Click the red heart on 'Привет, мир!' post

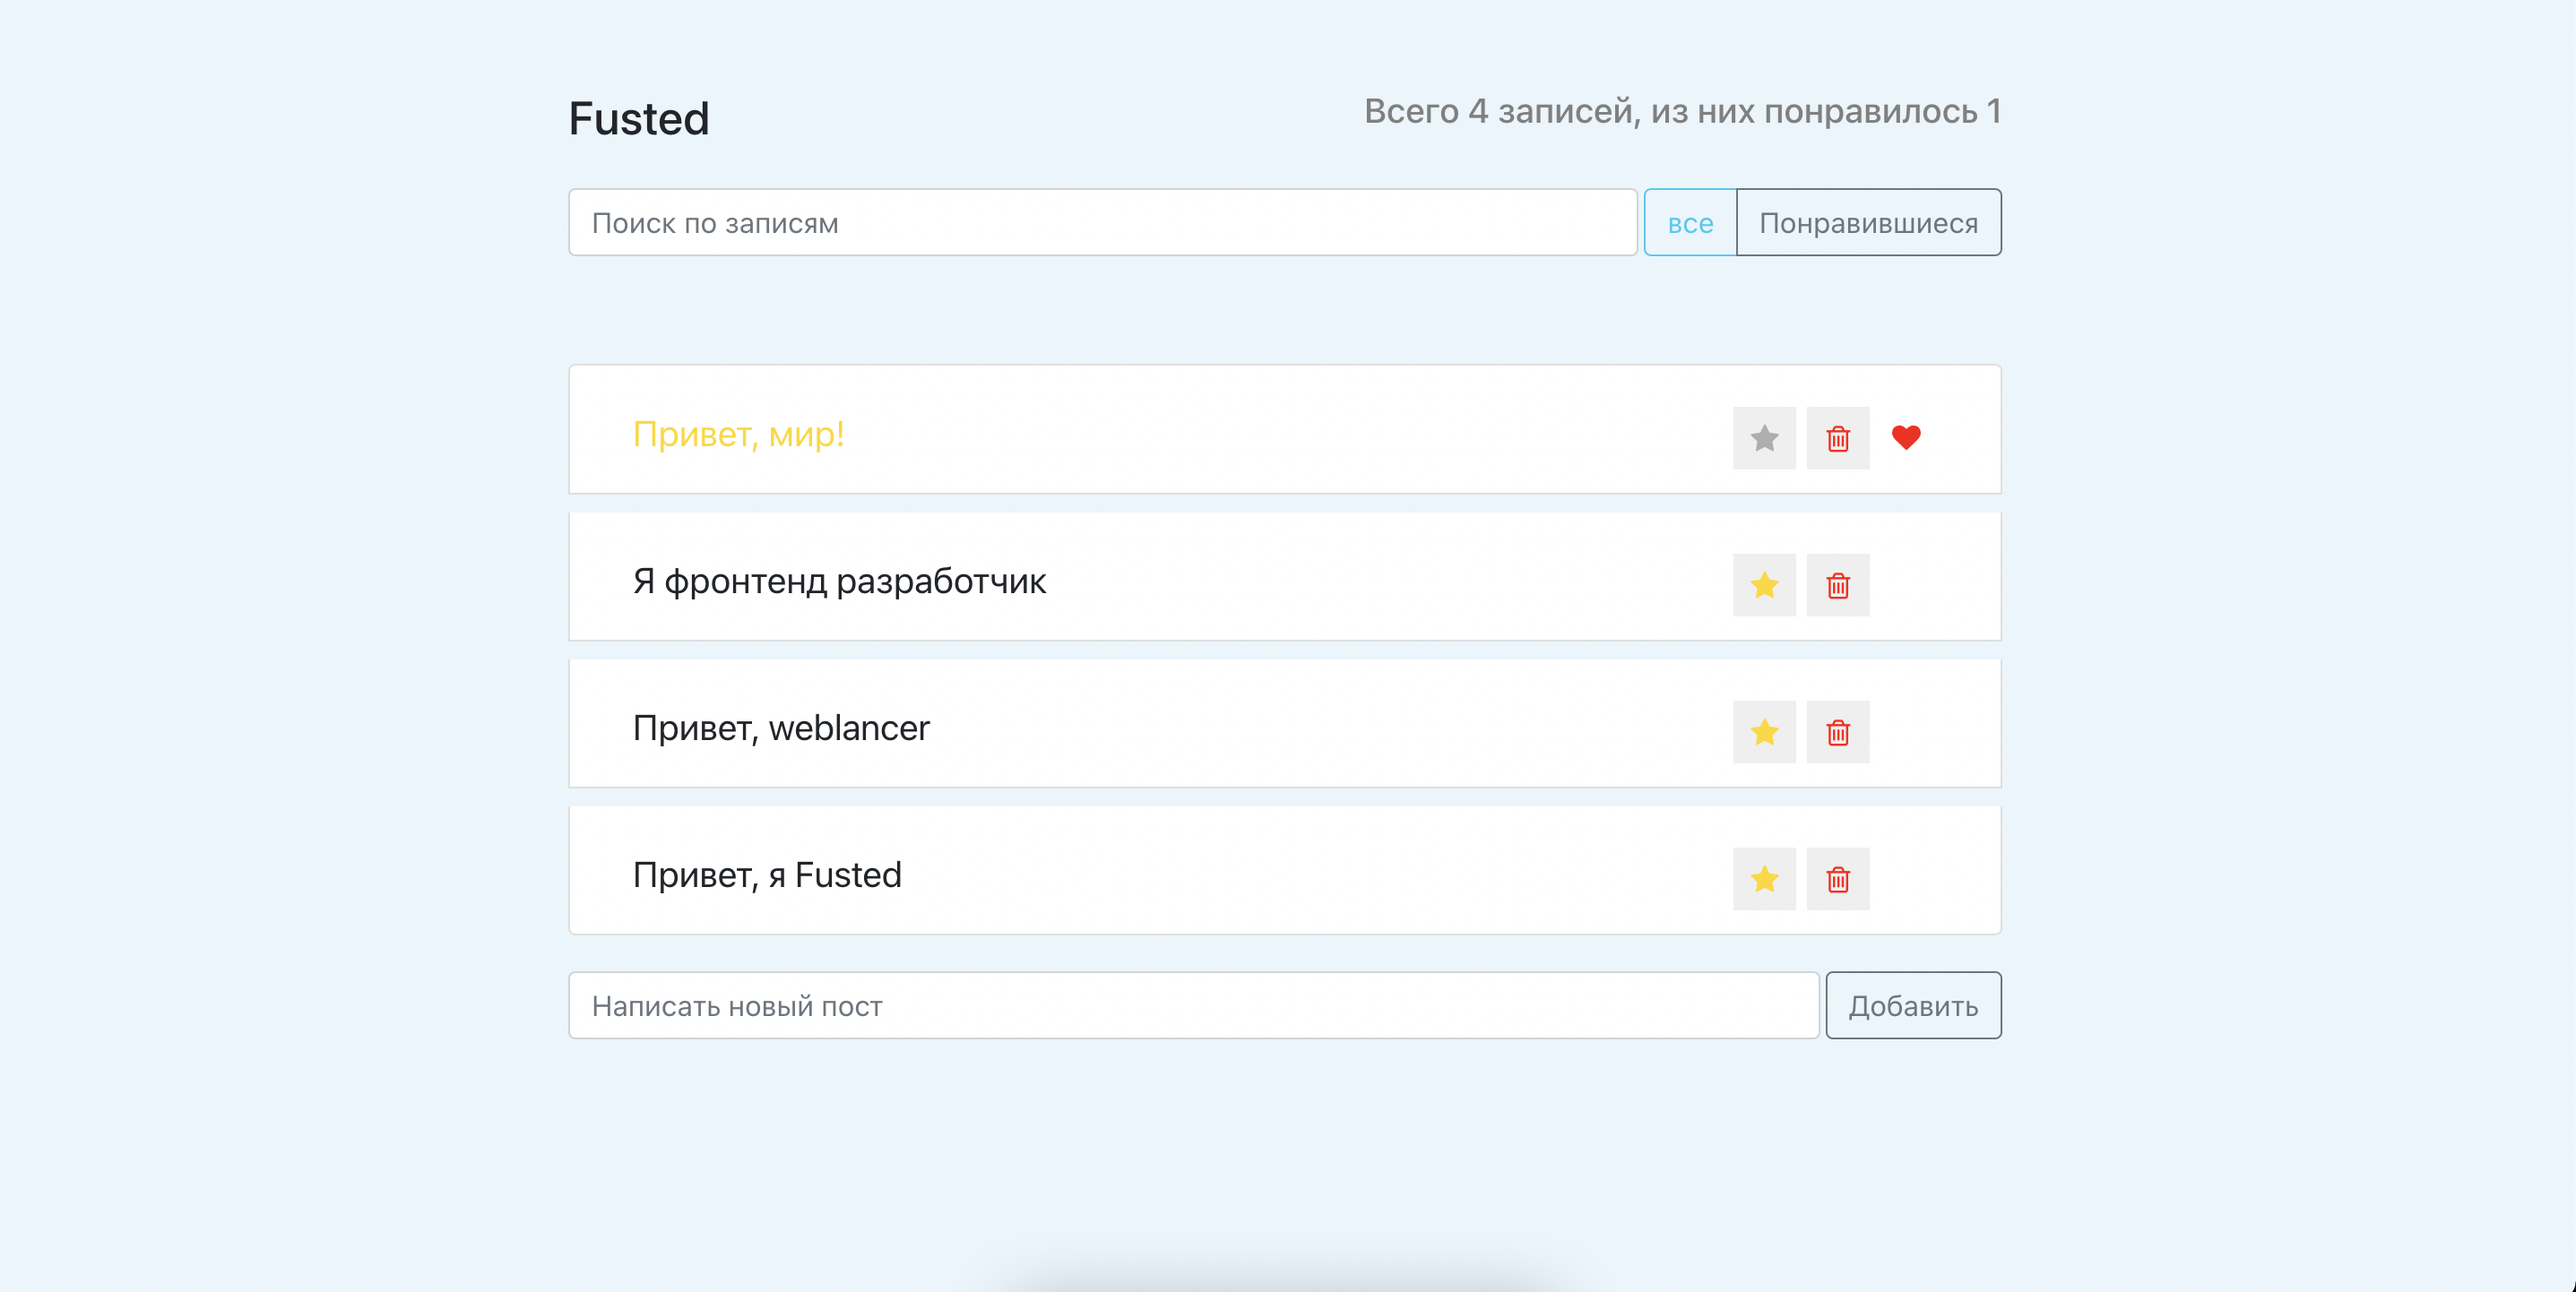click(x=1906, y=437)
